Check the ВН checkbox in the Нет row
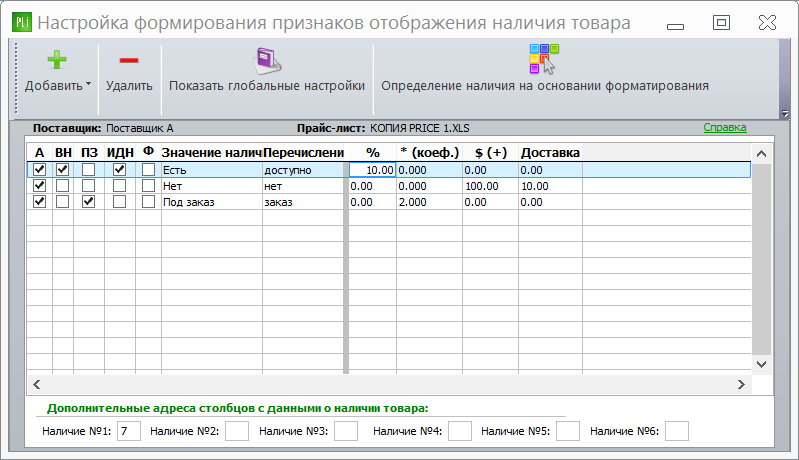 (62, 185)
